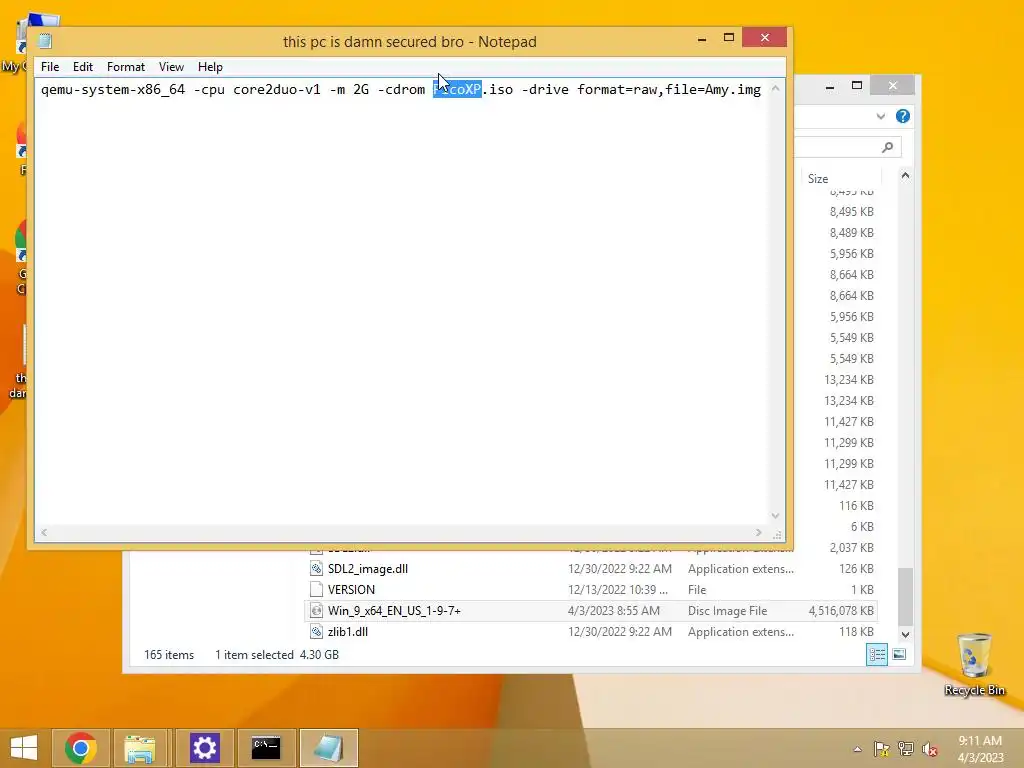Click the Notepad horizontal scrollbar left arrow
This screenshot has width=1024, height=768.
[44, 532]
